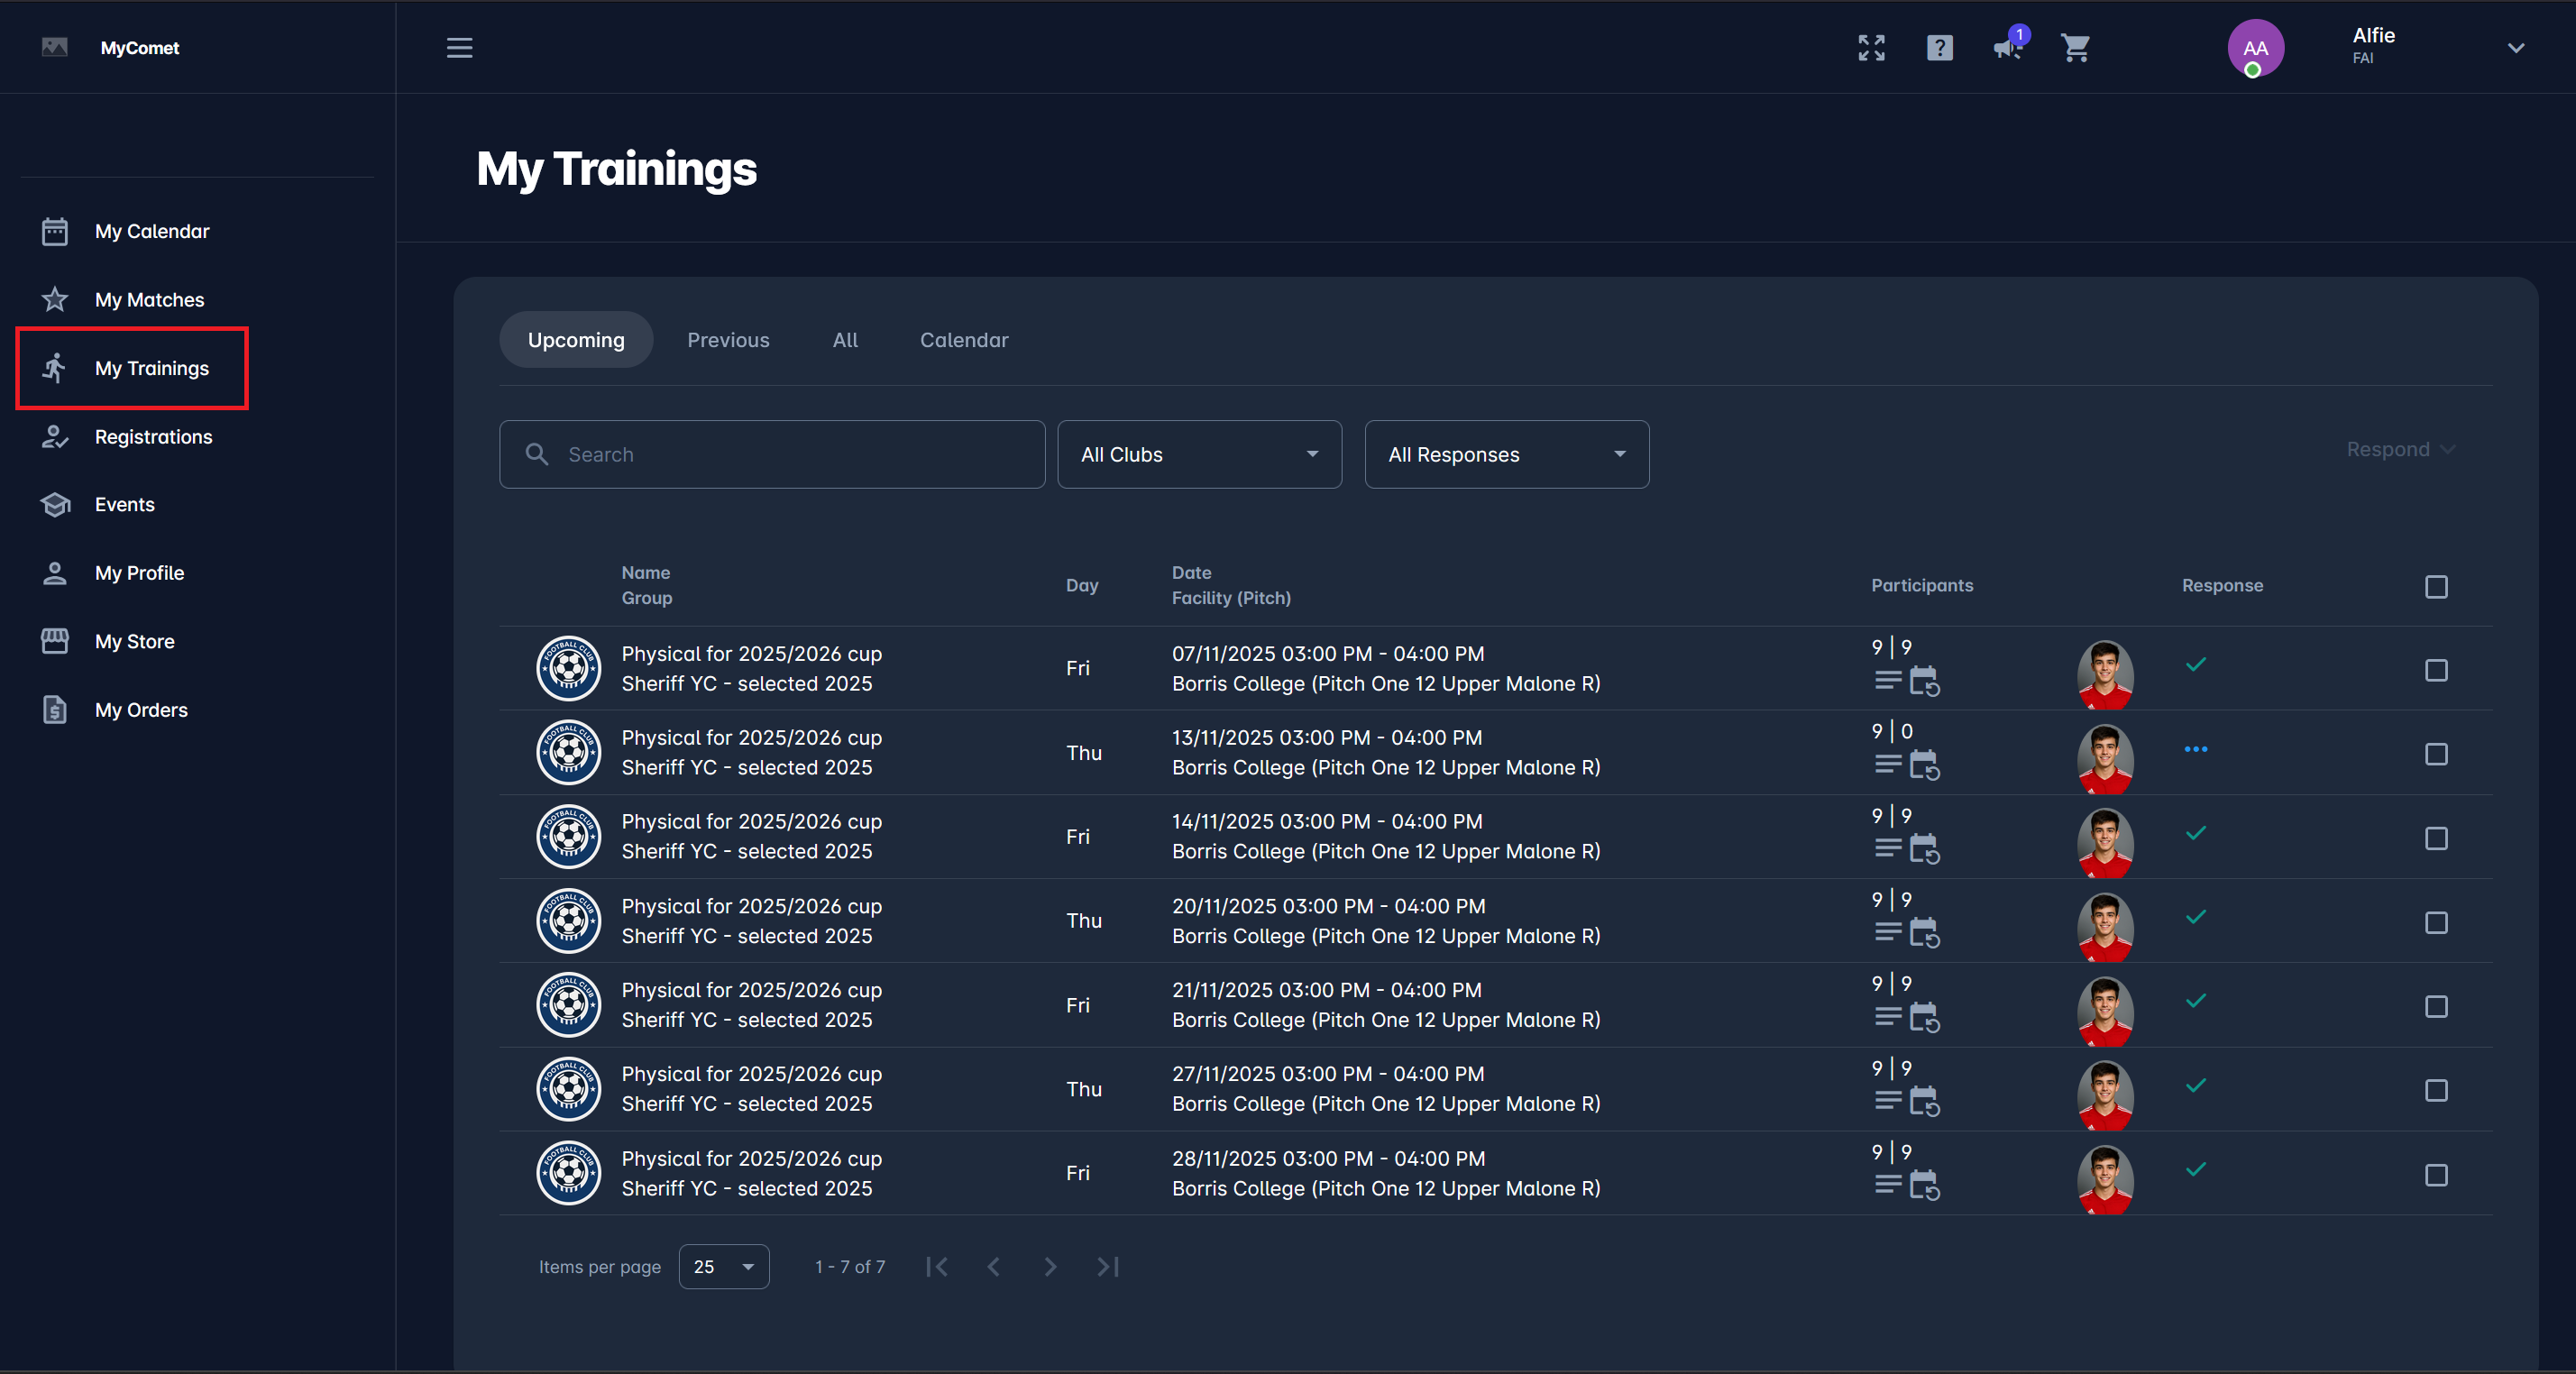Check the select-all checkbox in table header
This screenshot has height=1374, width=2576.
tap(2436, 587)
